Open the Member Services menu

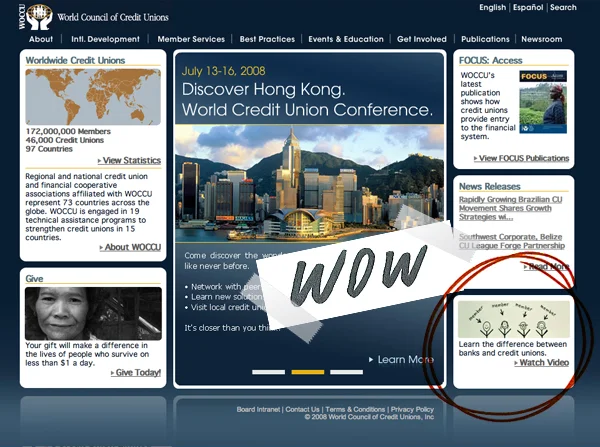coord(191,39)
